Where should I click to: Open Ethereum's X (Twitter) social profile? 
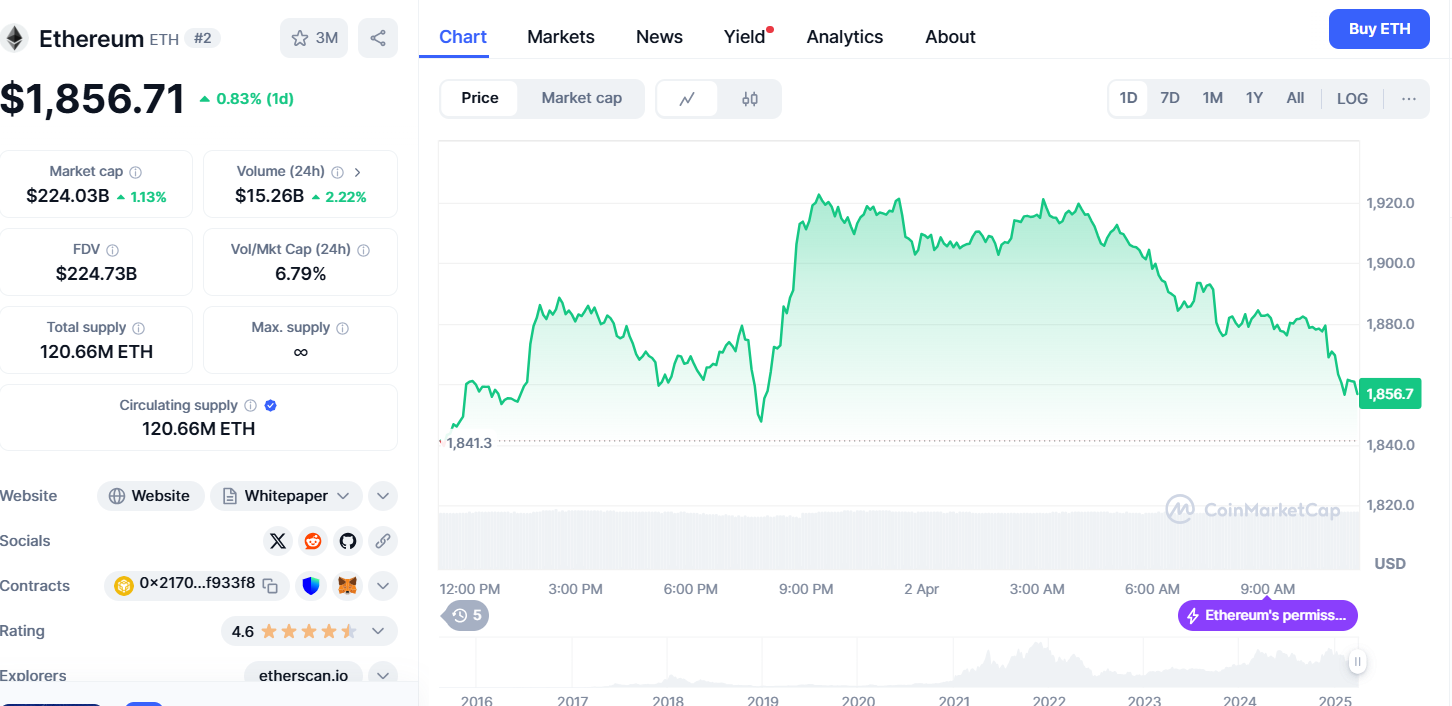tap(277, 540)
